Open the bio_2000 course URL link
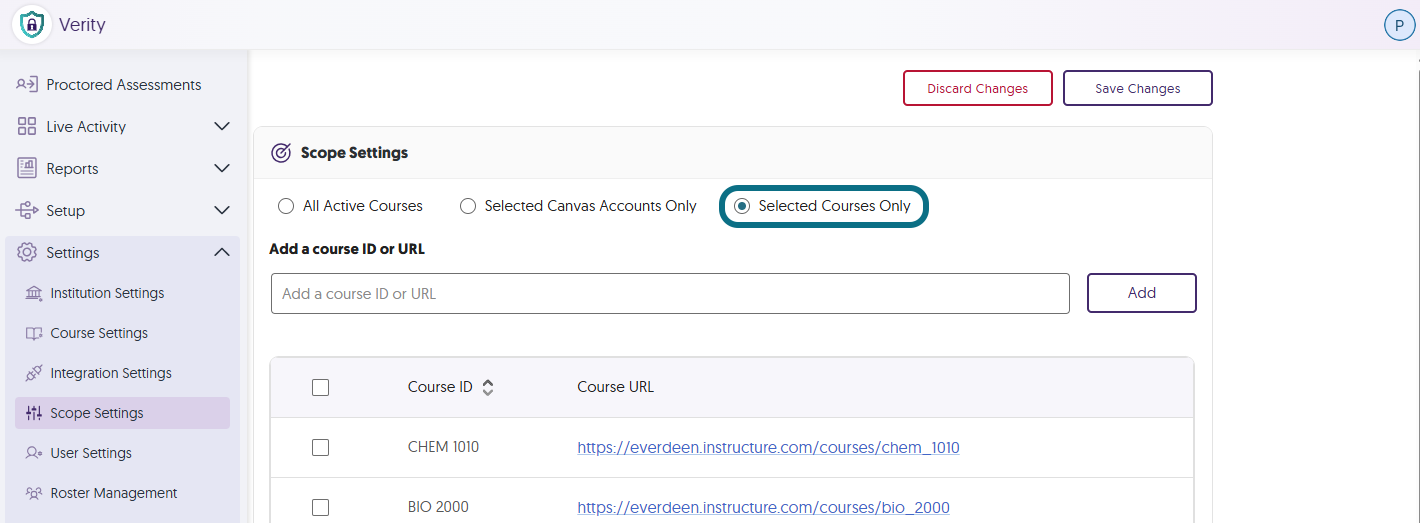 pos(763,508)
